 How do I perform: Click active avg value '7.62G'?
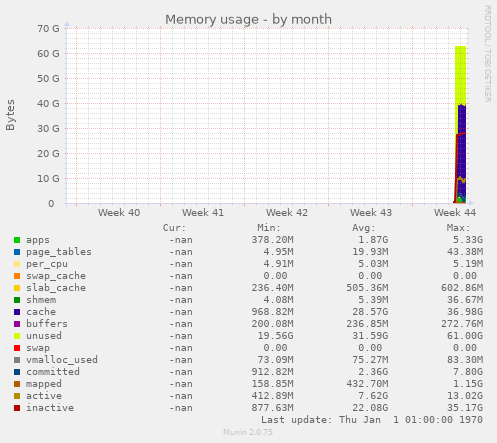pyautogui.click(x=373, y=396)
